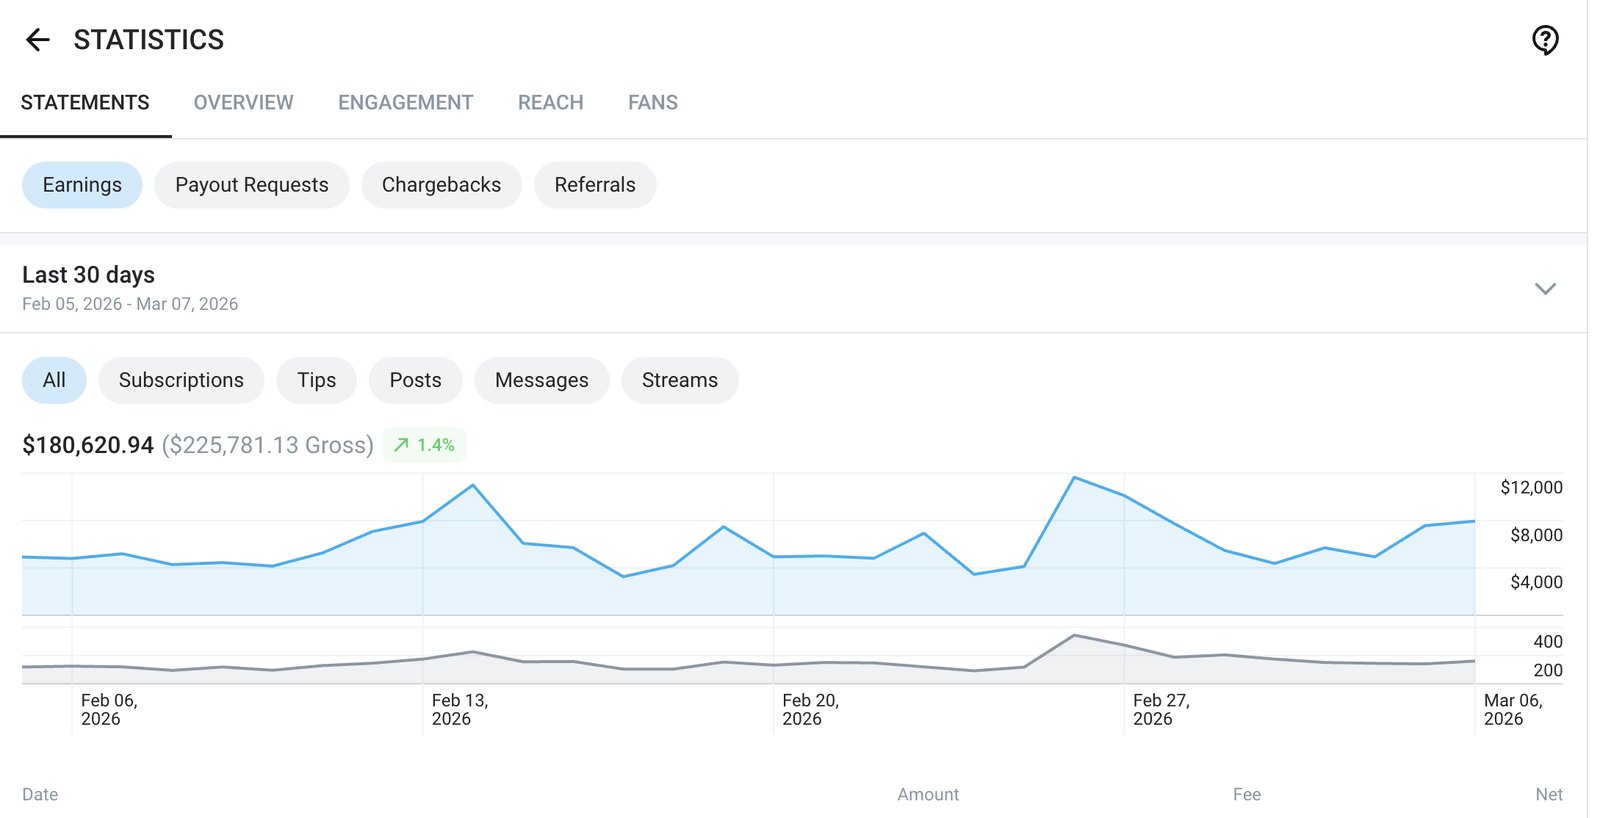Click the green 1.4% growth badge

[424, 445]
